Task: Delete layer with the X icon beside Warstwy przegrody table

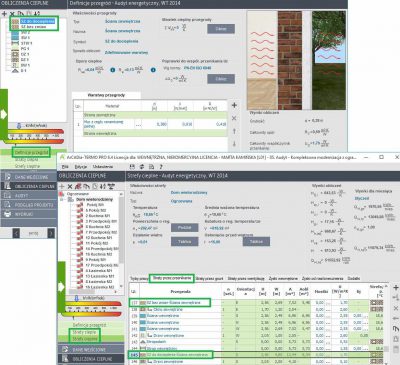Action: pos(234,118)
